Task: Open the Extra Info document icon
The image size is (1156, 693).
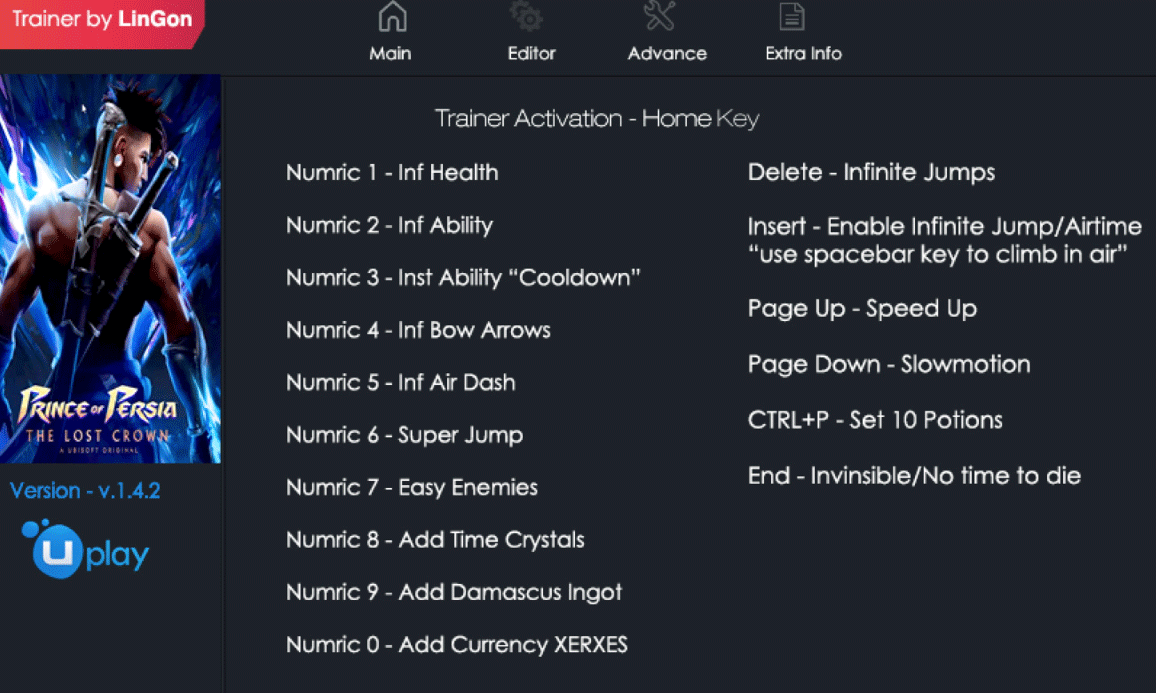Action: 792,17
